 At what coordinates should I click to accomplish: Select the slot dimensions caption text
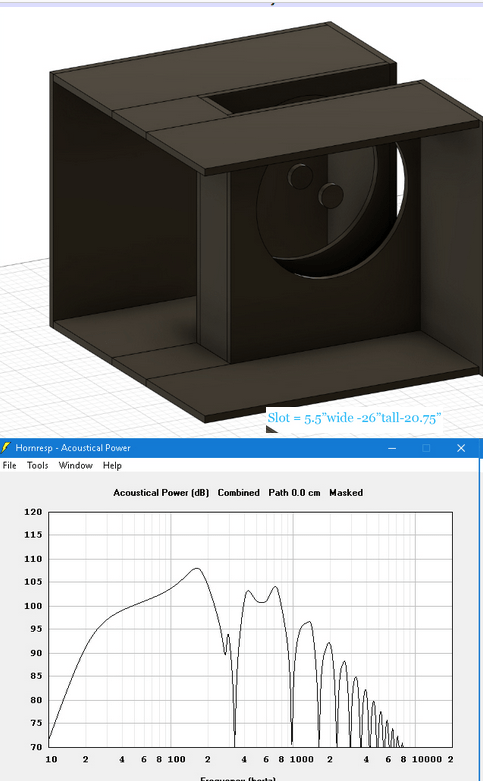354,417
